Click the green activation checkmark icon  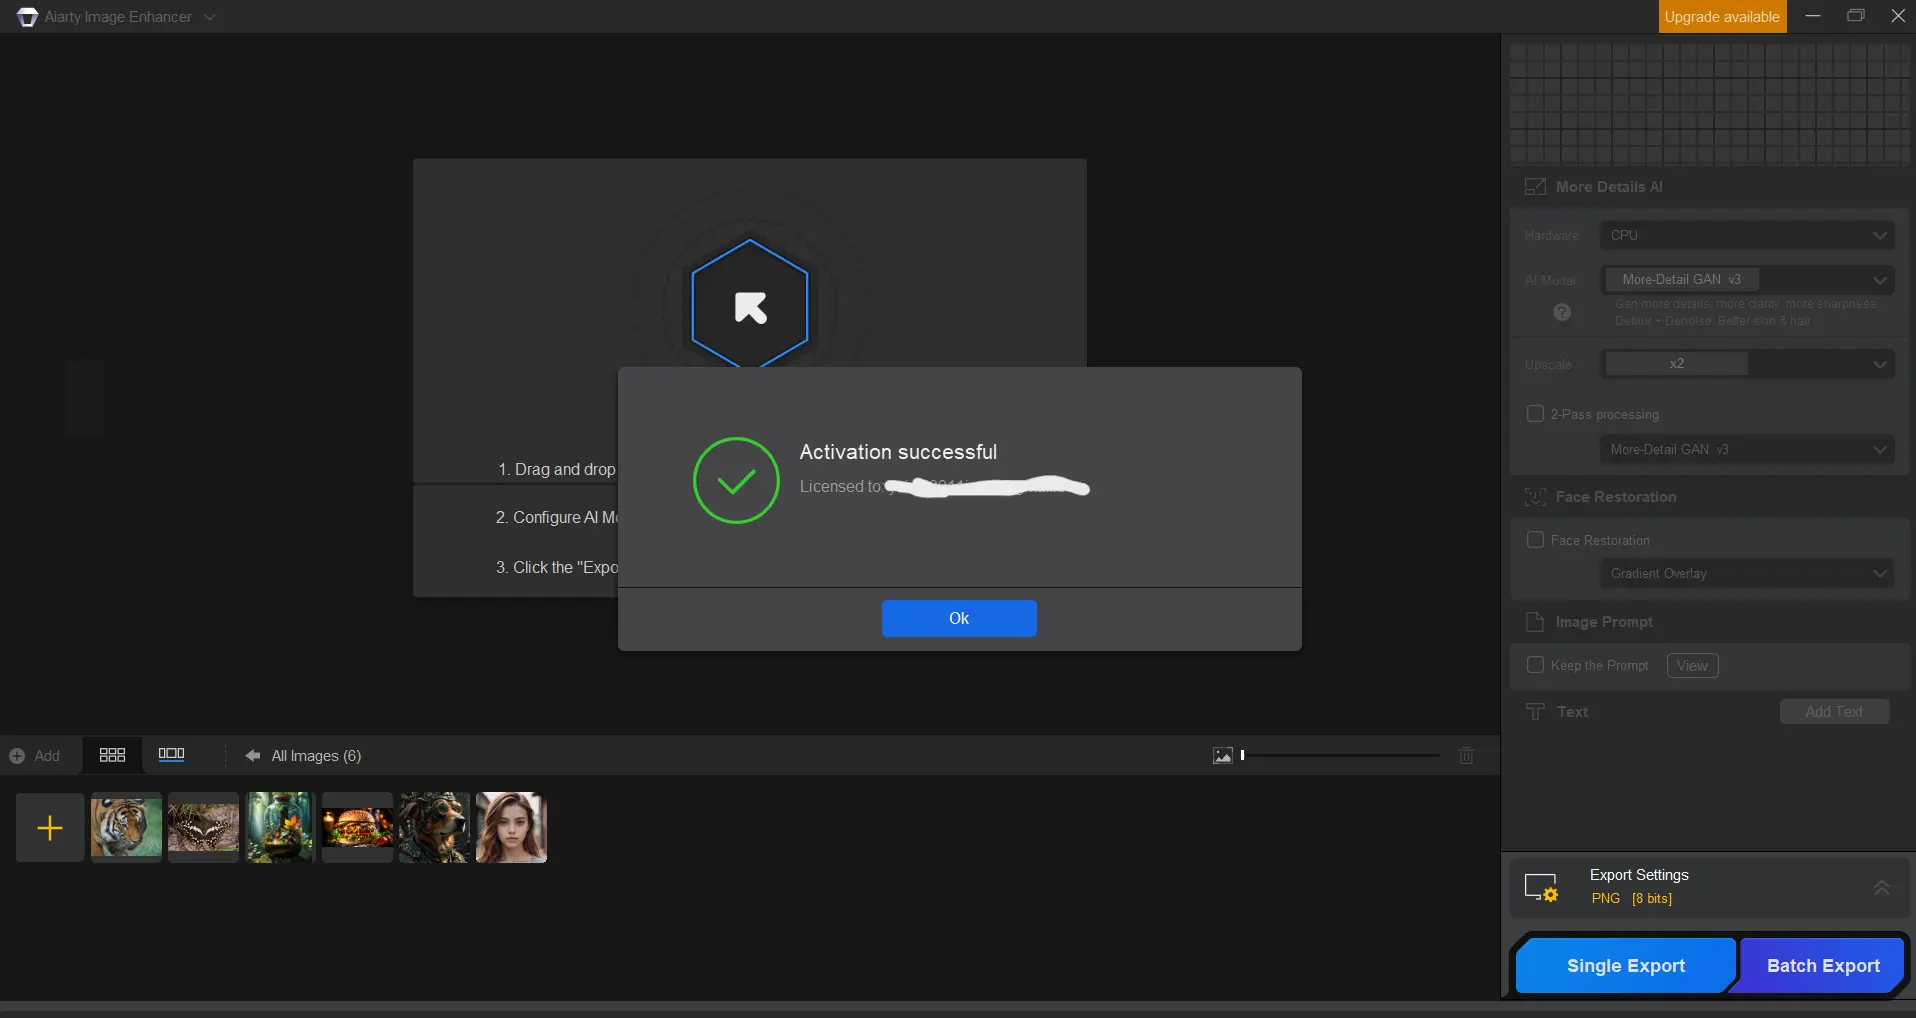click(736, 480)
